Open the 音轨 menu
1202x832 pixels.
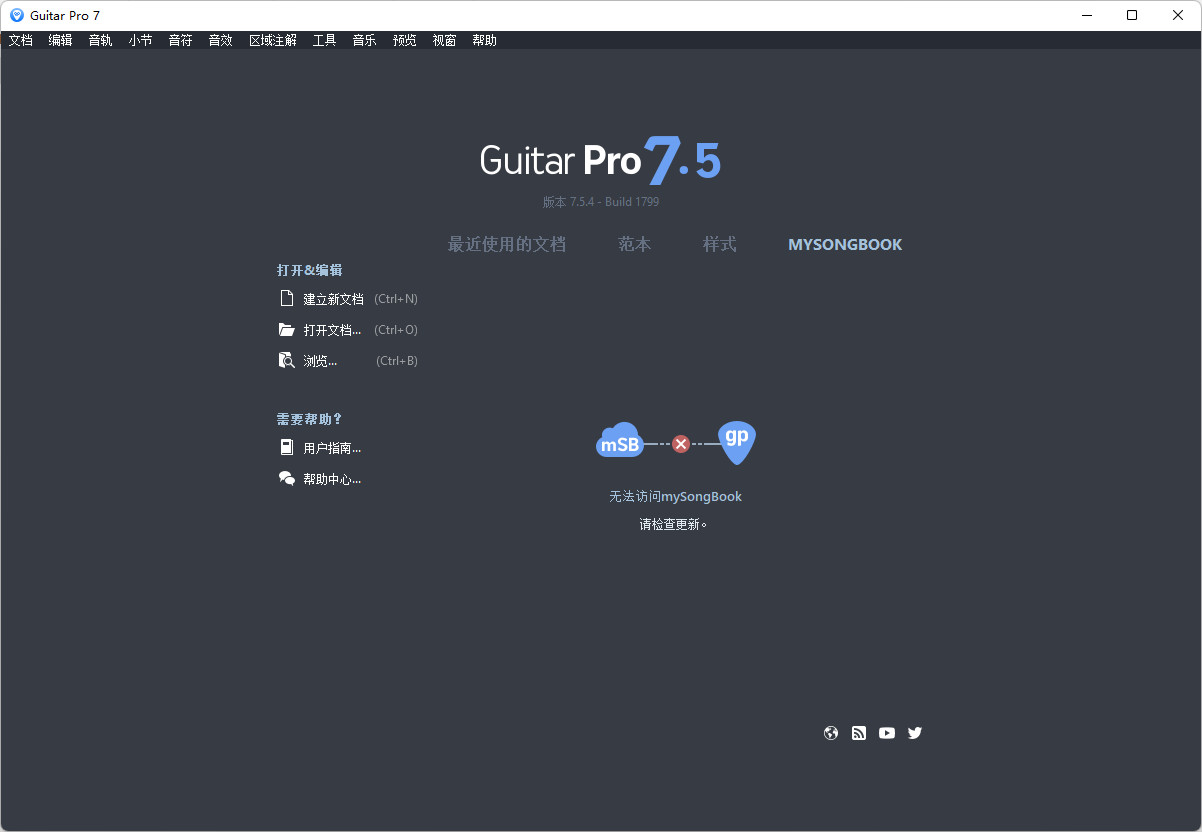(101, 41)
